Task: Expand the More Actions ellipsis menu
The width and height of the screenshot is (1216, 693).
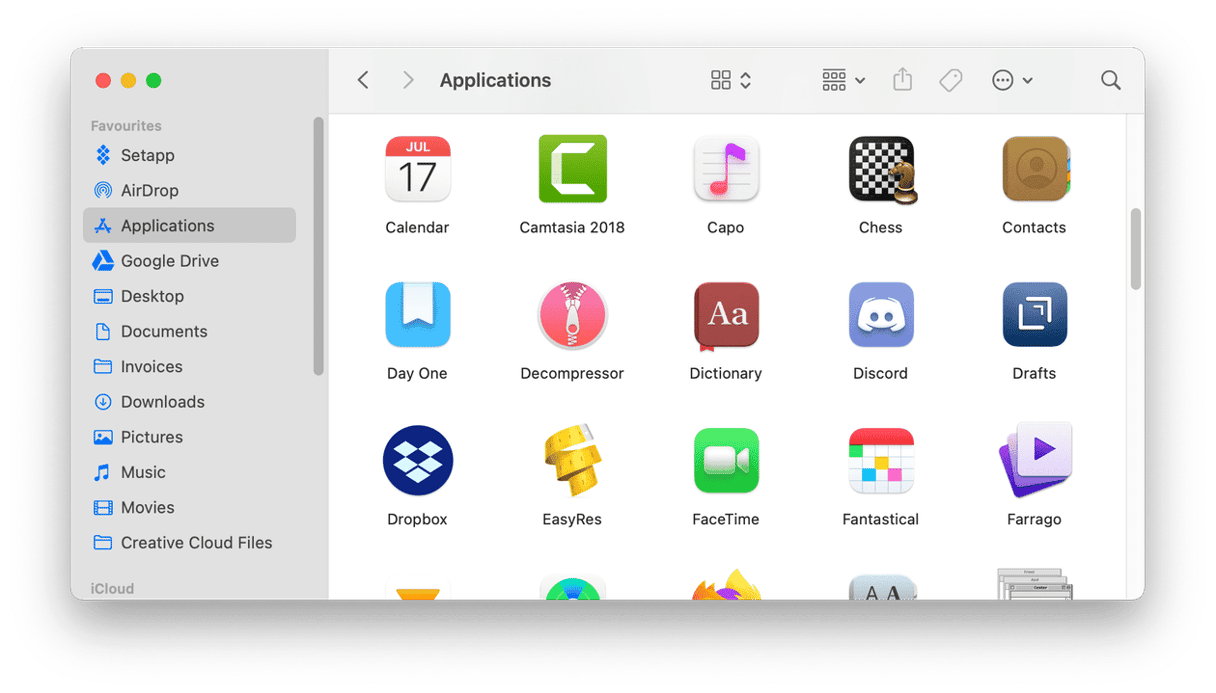Action: (1012, 80)
